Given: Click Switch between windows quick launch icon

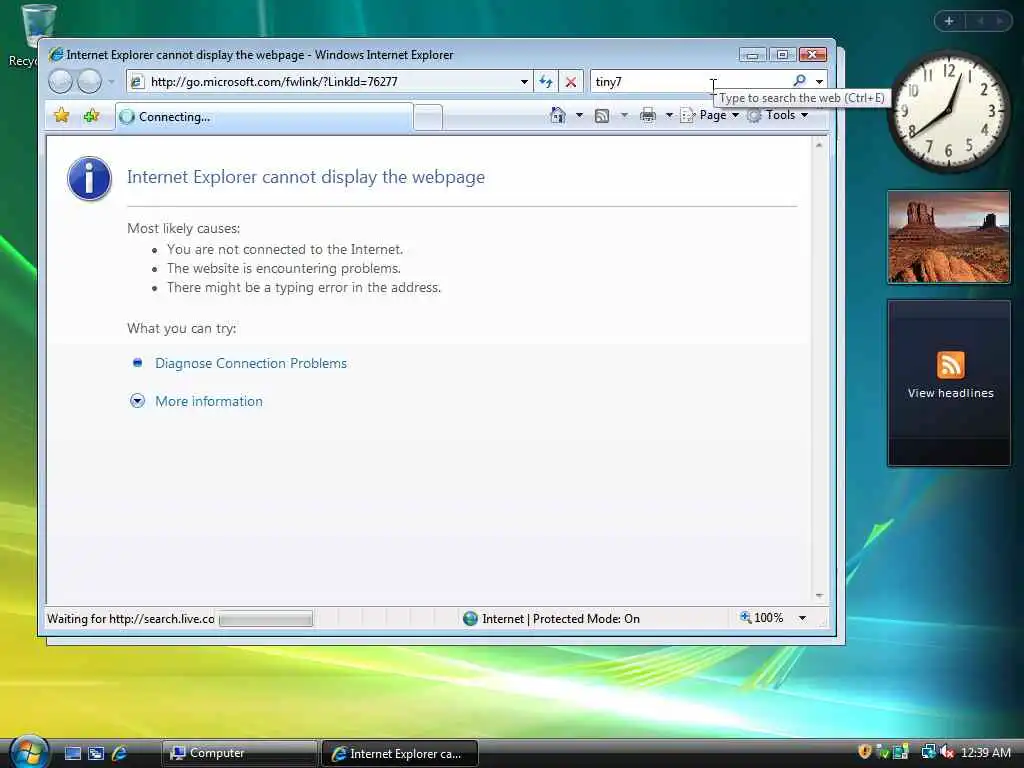Looking at the screenshot, I should coord(96,753).
